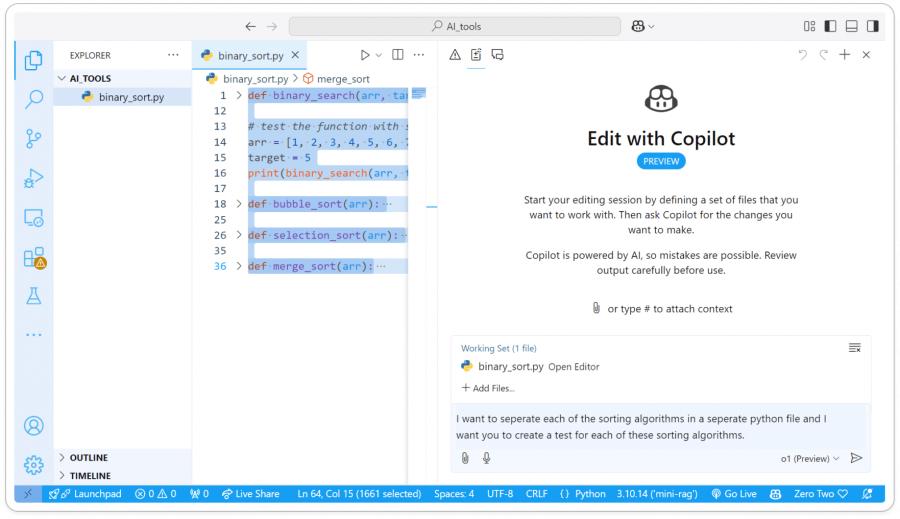This screenshot has width=900, height=519.
Task: Unfold the merge_sort function on line 36
Action: click(239, 266)
